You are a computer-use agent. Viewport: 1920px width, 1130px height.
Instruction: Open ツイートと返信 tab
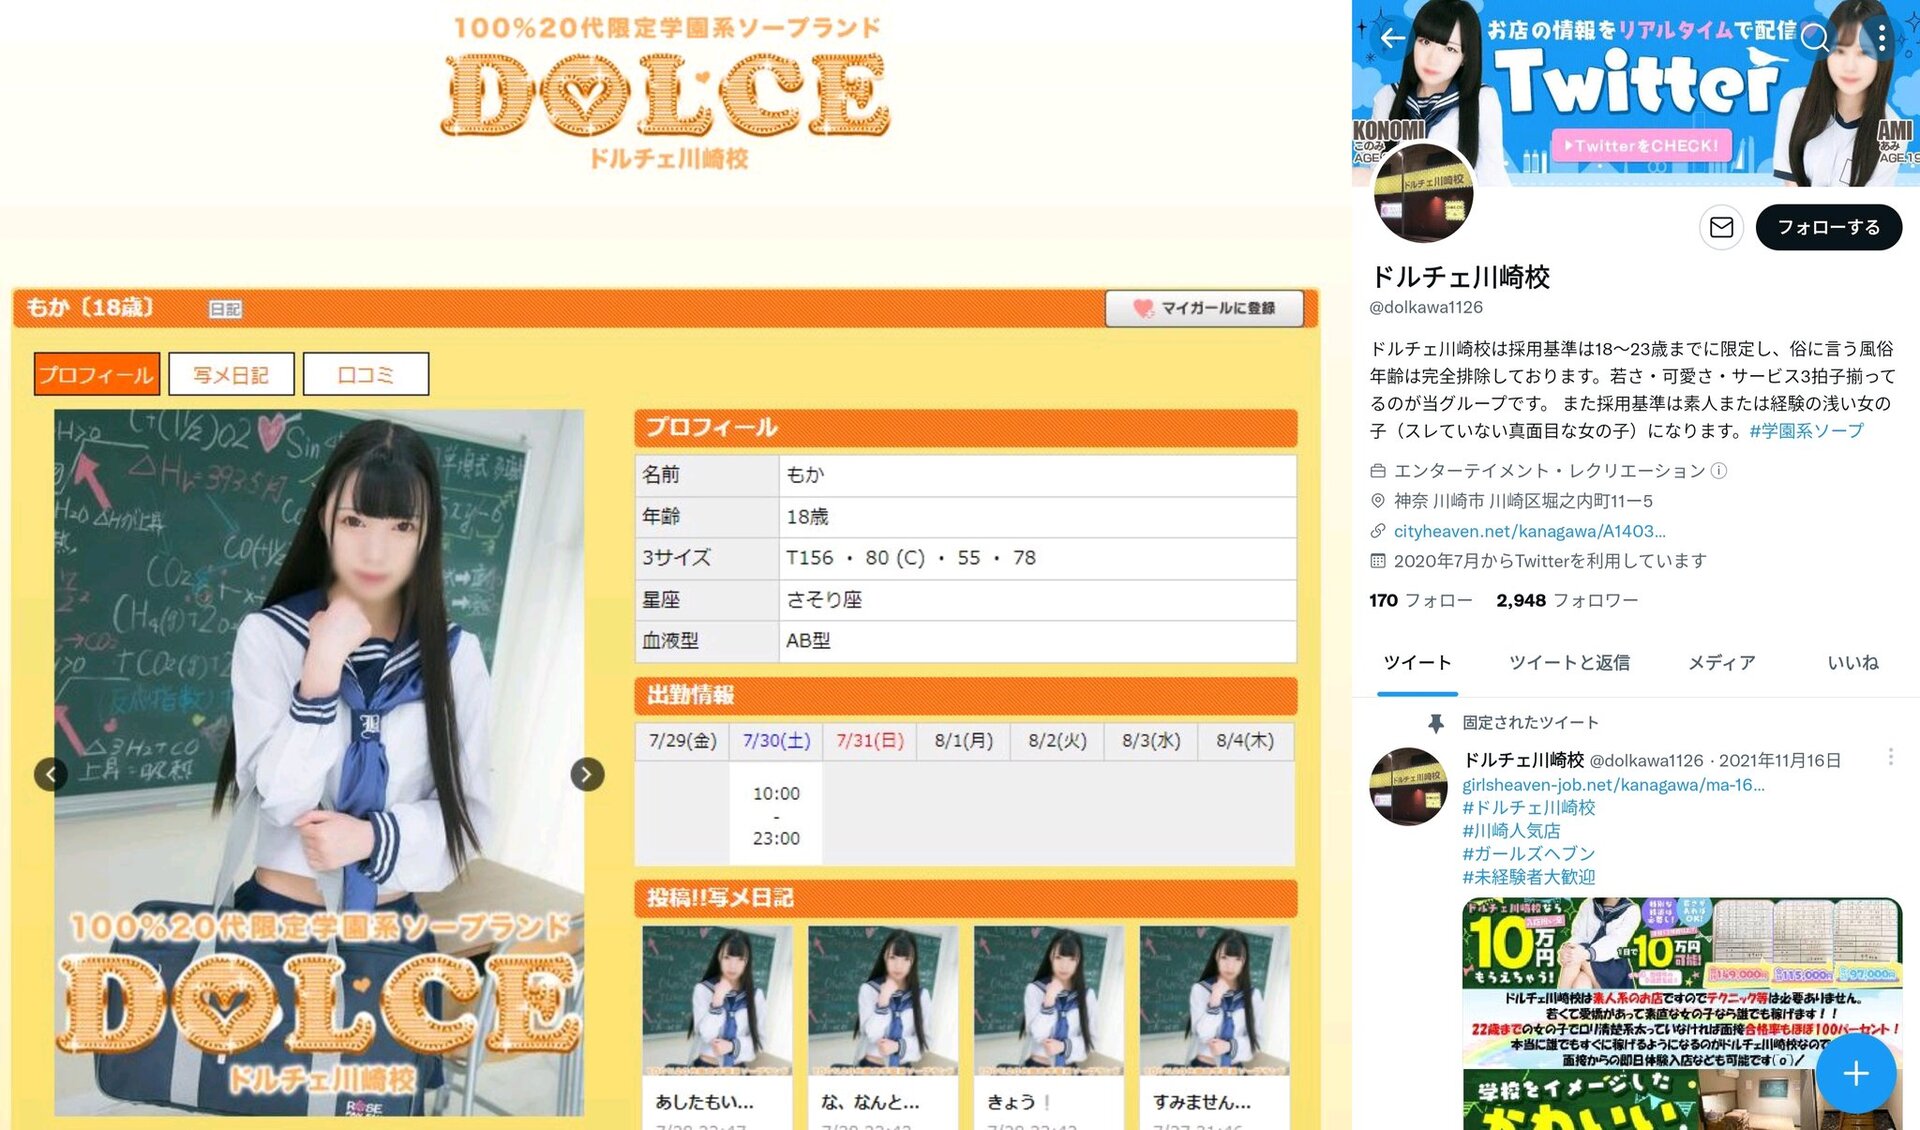coord(1569,662)
